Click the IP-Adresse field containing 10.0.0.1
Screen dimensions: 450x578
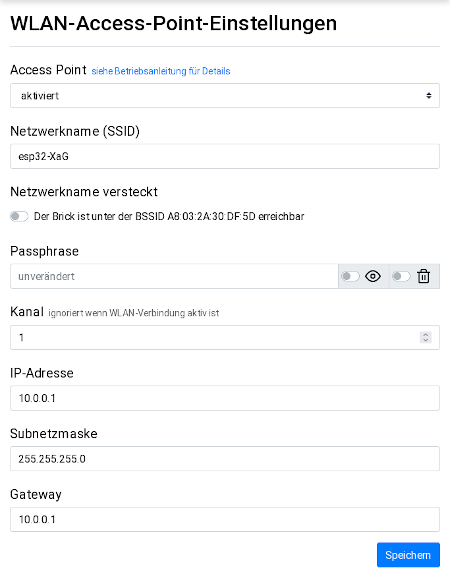click(x=225, y=398)
